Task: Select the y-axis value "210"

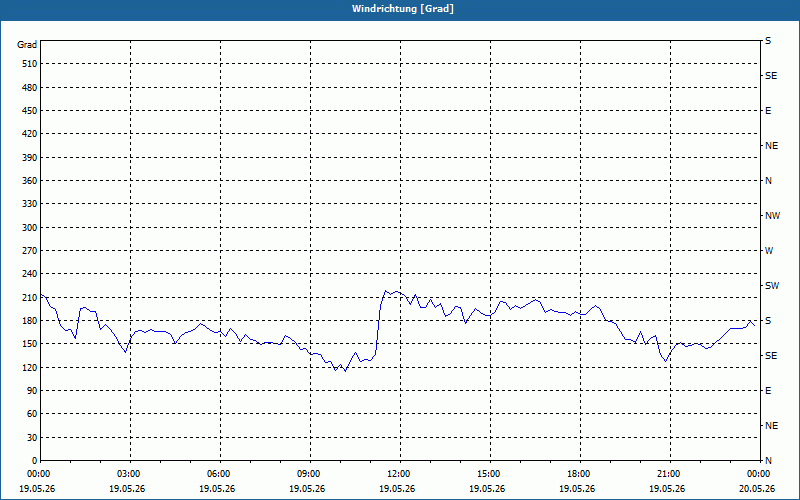Action: (30, 297)
